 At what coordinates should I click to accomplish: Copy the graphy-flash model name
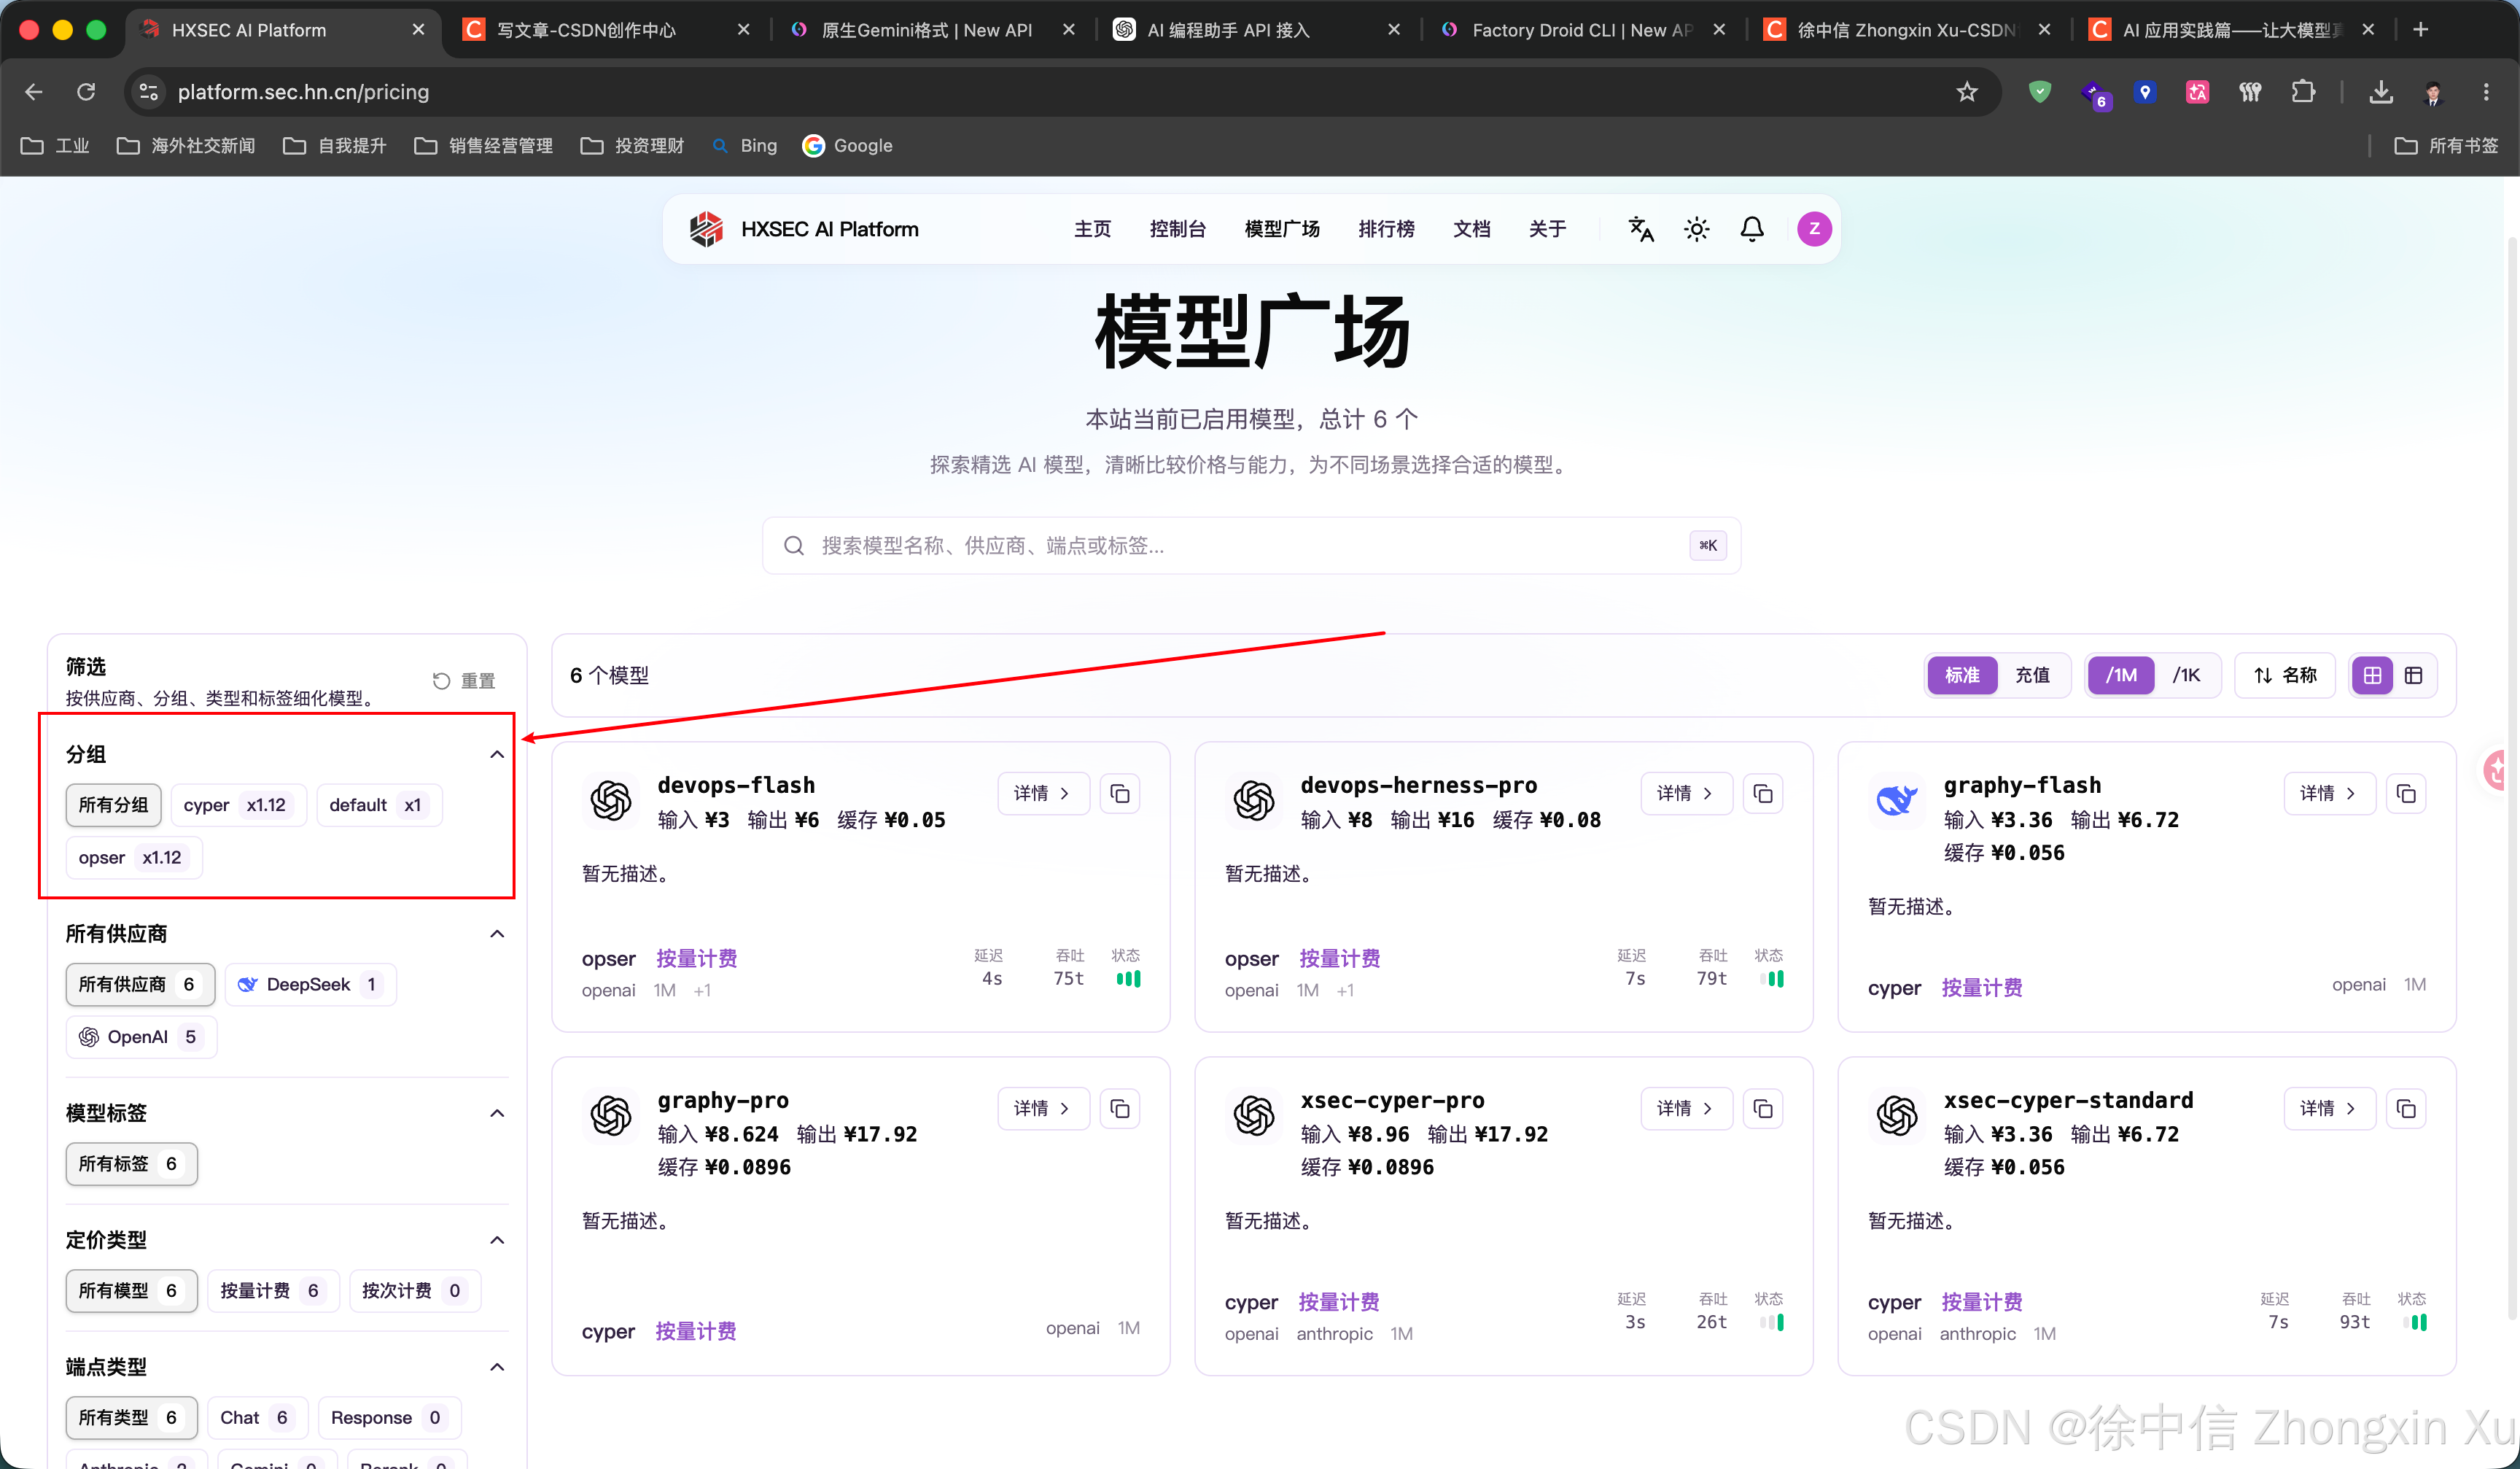click(2406, 794)
